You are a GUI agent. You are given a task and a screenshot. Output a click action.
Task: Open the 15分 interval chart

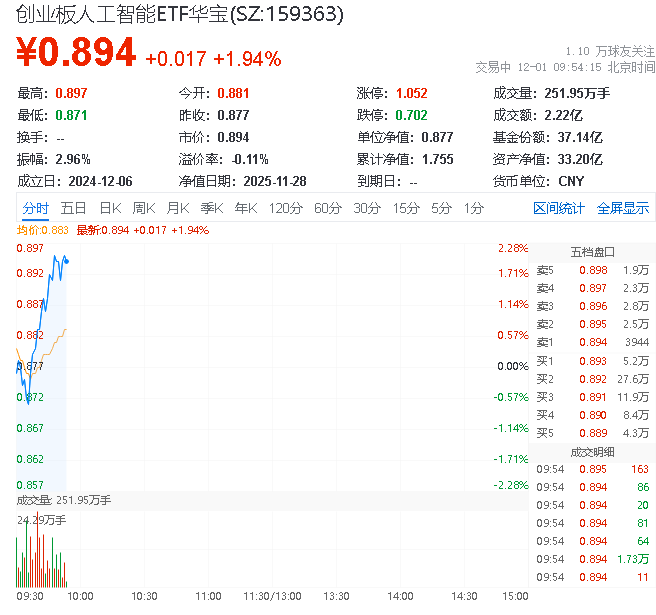pyautogui.click(x=406, y=208)
